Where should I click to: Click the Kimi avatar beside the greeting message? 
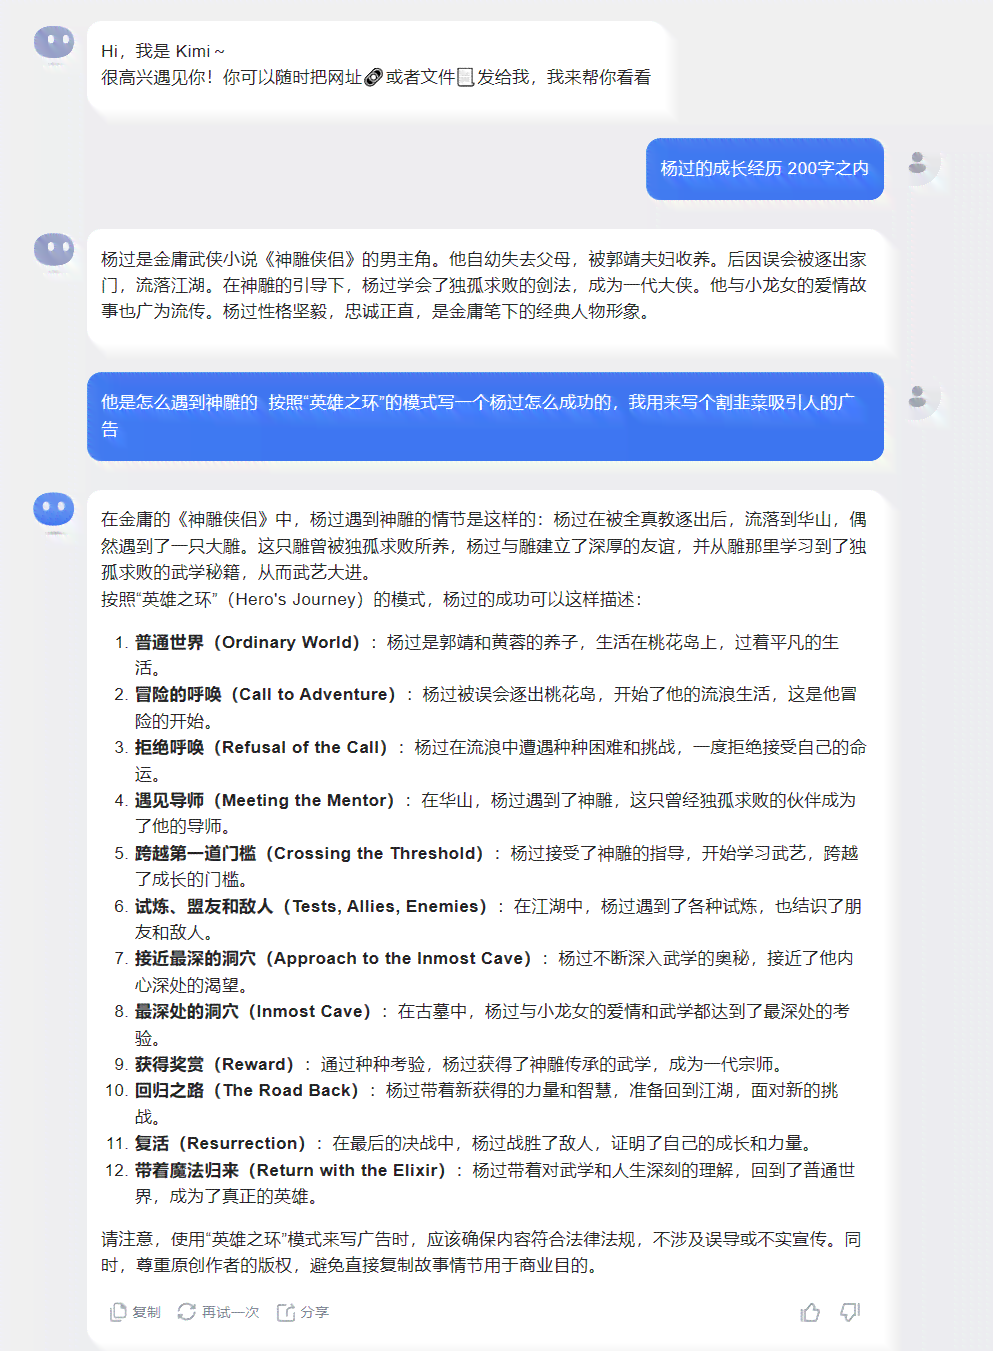pos(54,44)
